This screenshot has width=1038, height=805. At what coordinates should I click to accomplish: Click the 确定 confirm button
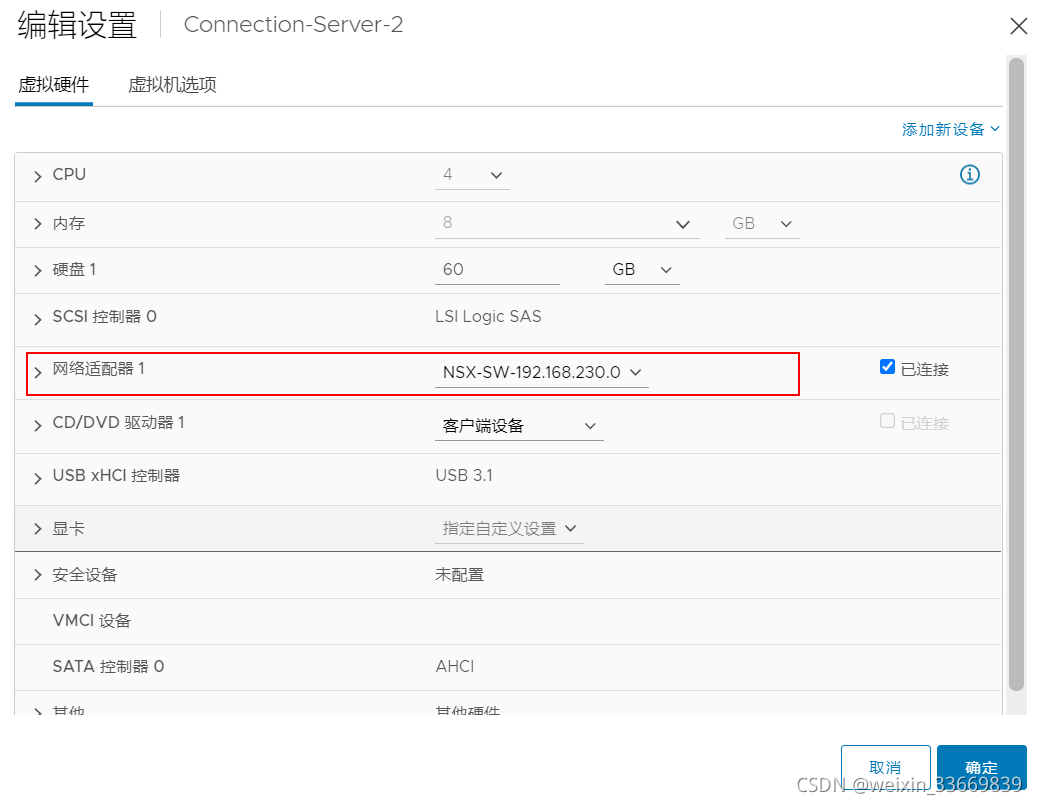[x=981, y=767]
